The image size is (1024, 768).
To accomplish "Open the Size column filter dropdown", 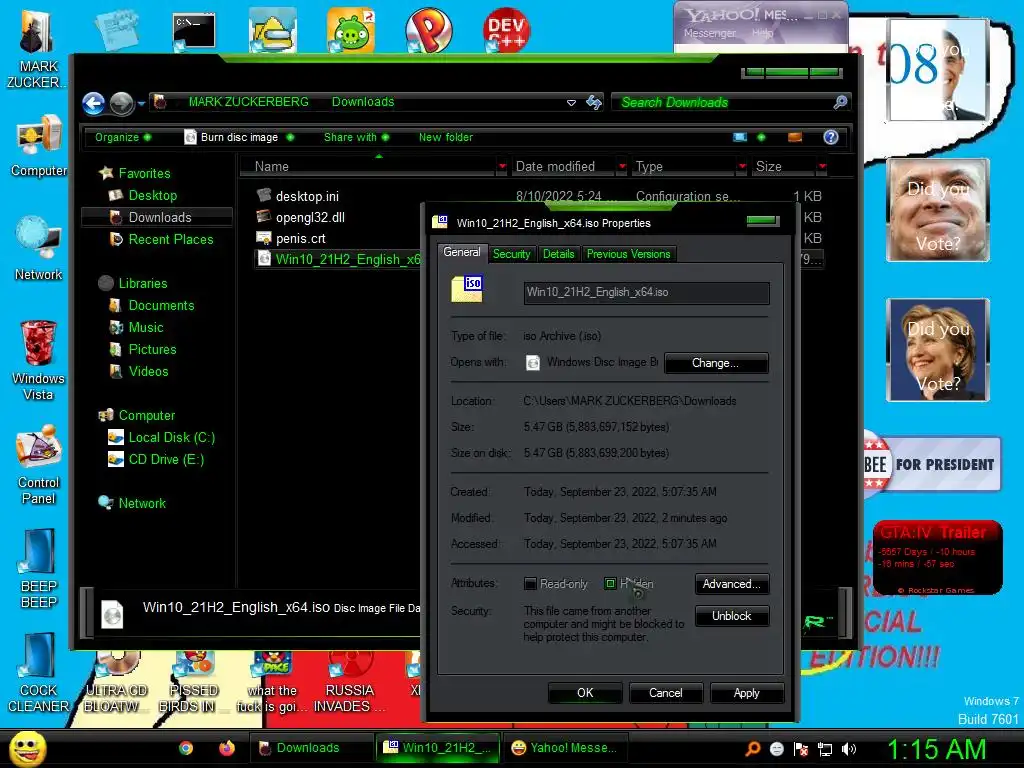I will 822,167.
